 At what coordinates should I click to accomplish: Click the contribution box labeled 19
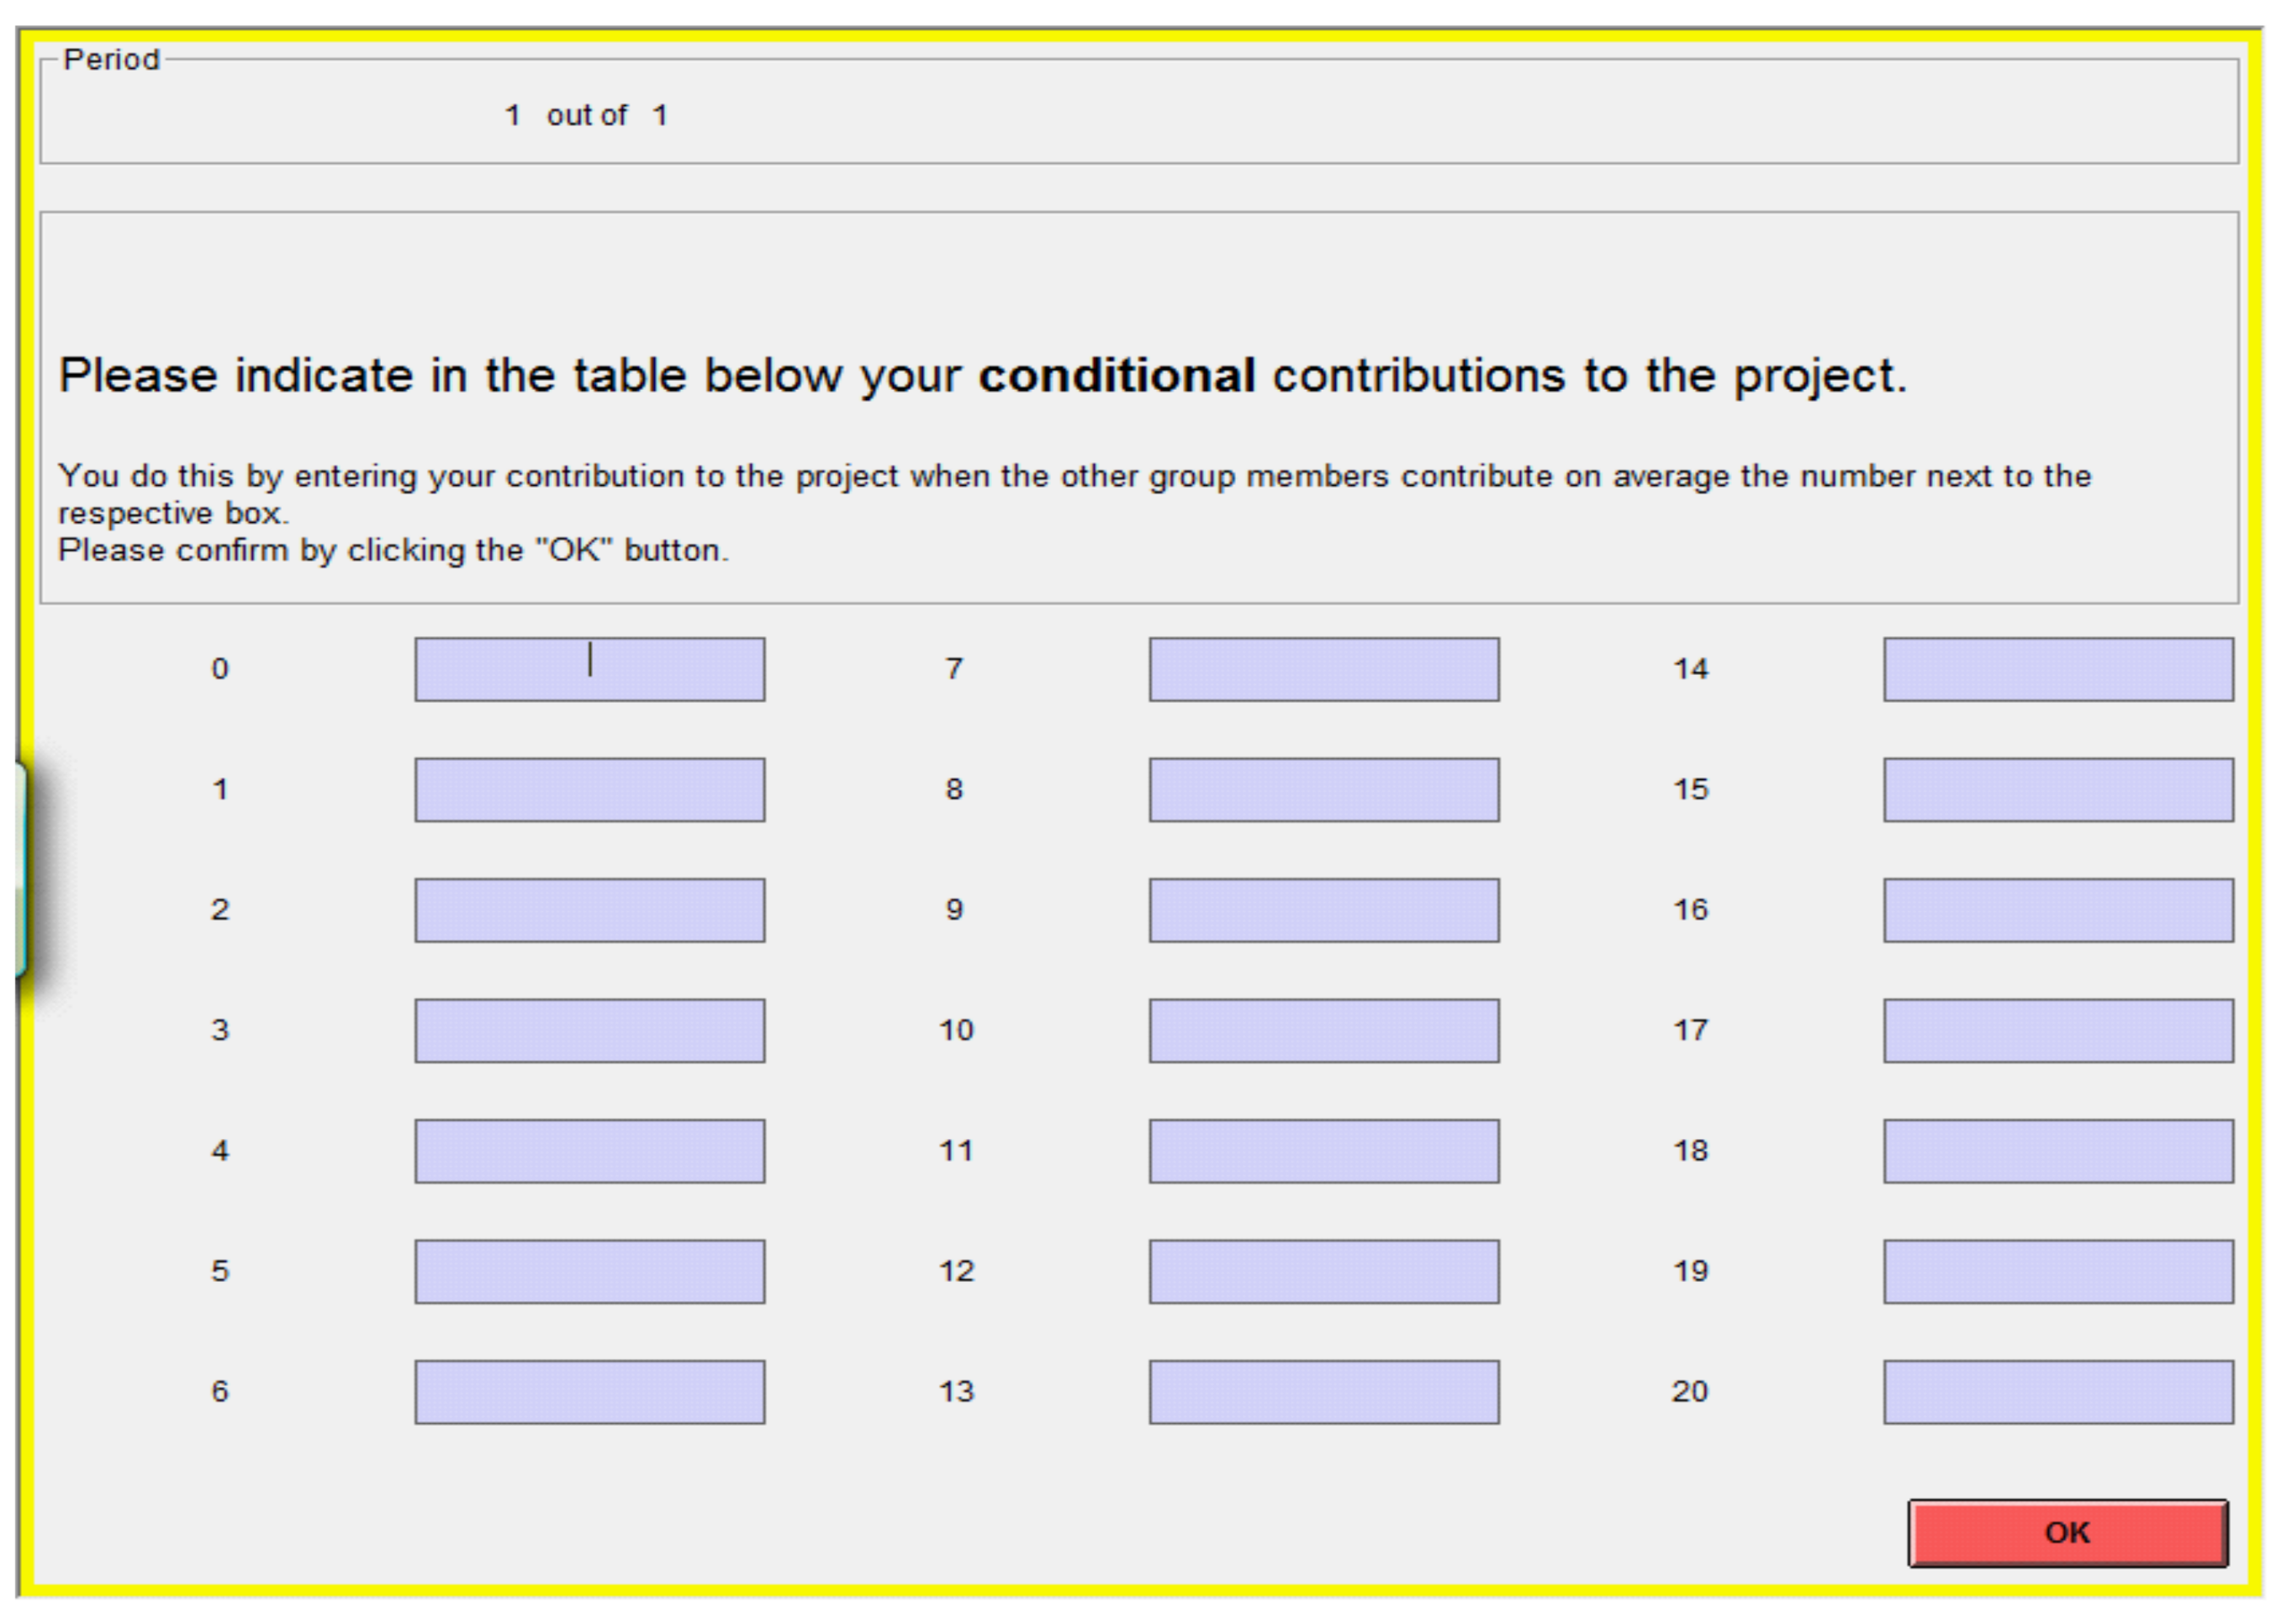click(2058, 1271)
